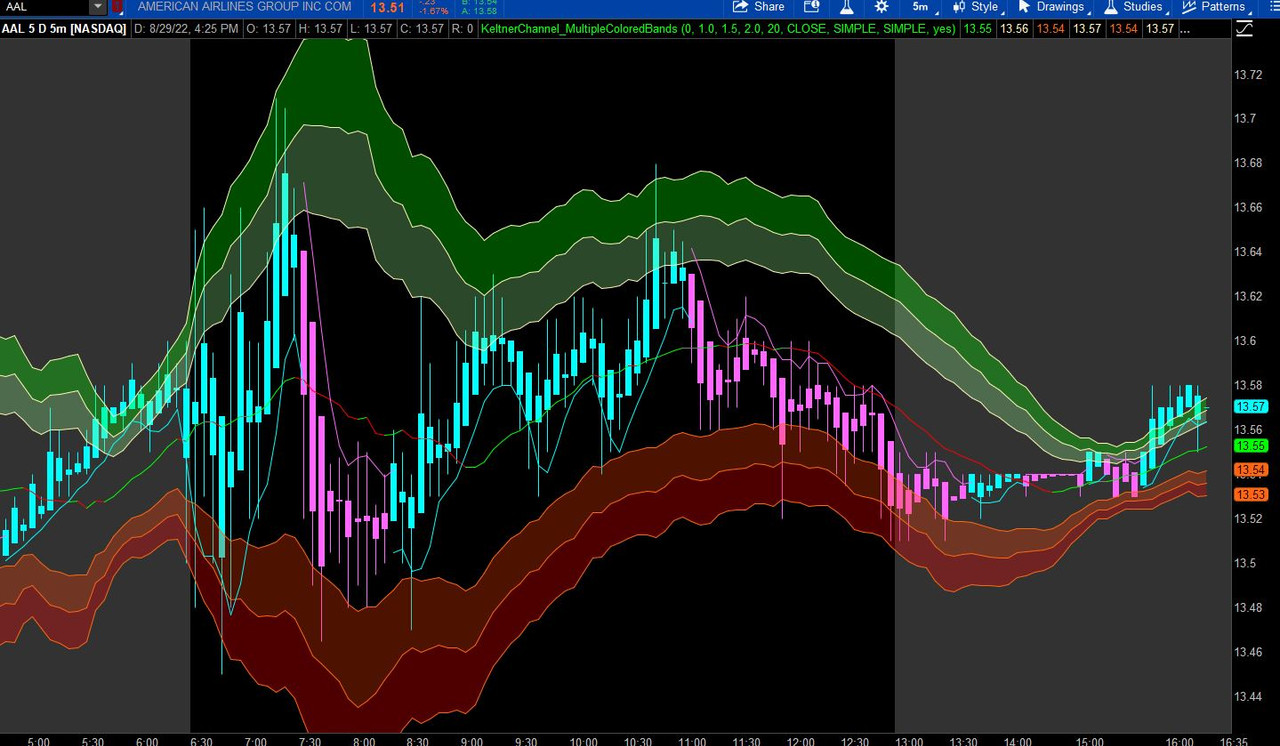The image size is (1280, 746).
Task: Open the chart notes icon beside Share
Action: coord(811,7)
